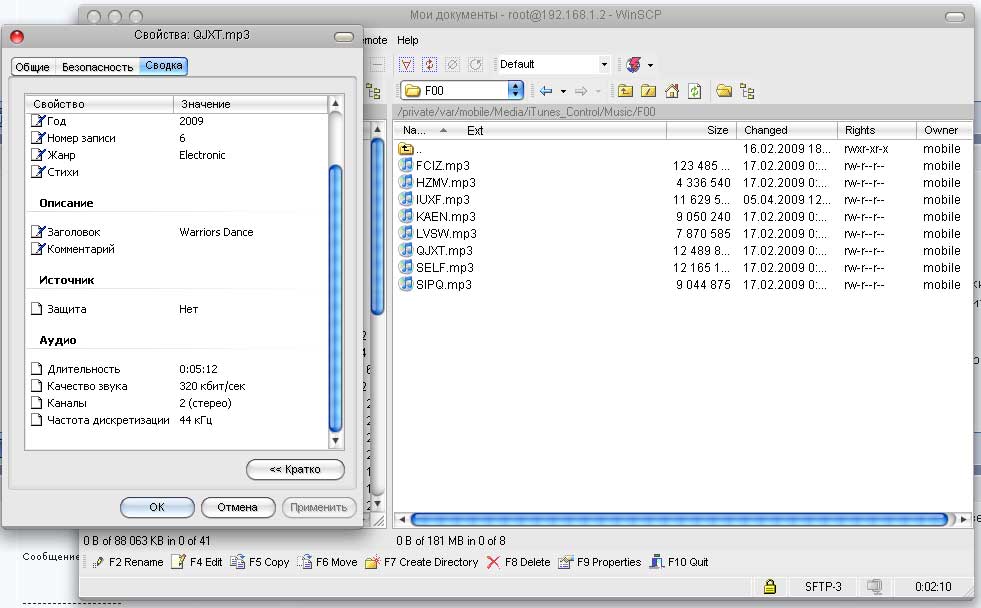Switch to the Безопасность tab
This screenshot has height=608, width=981.
98,67
